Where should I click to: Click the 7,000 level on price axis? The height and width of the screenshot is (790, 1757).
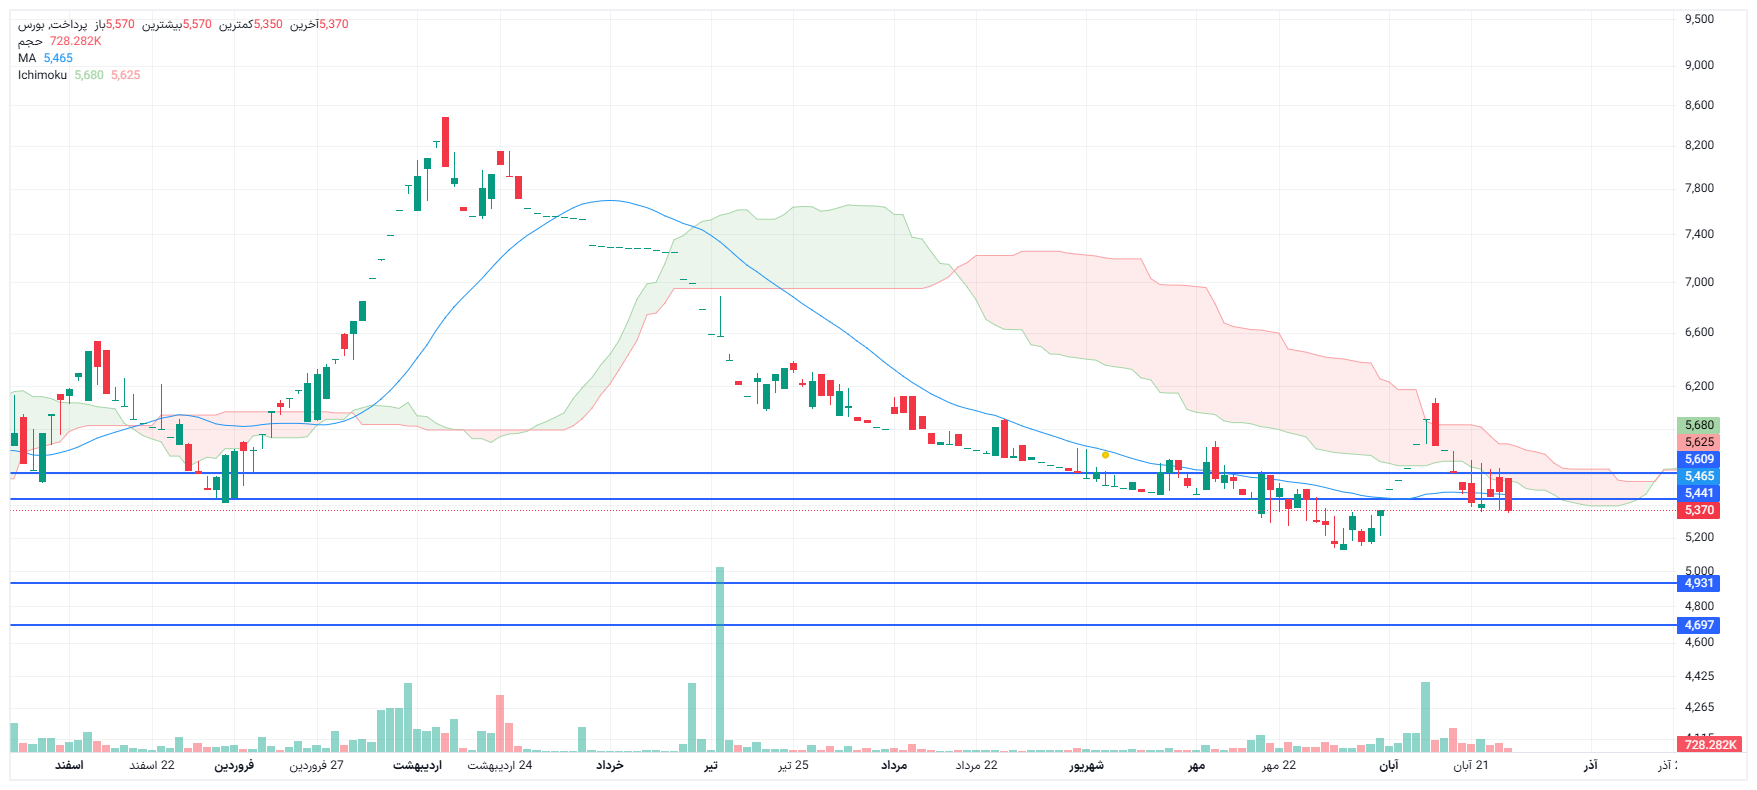coord(1699,282)
